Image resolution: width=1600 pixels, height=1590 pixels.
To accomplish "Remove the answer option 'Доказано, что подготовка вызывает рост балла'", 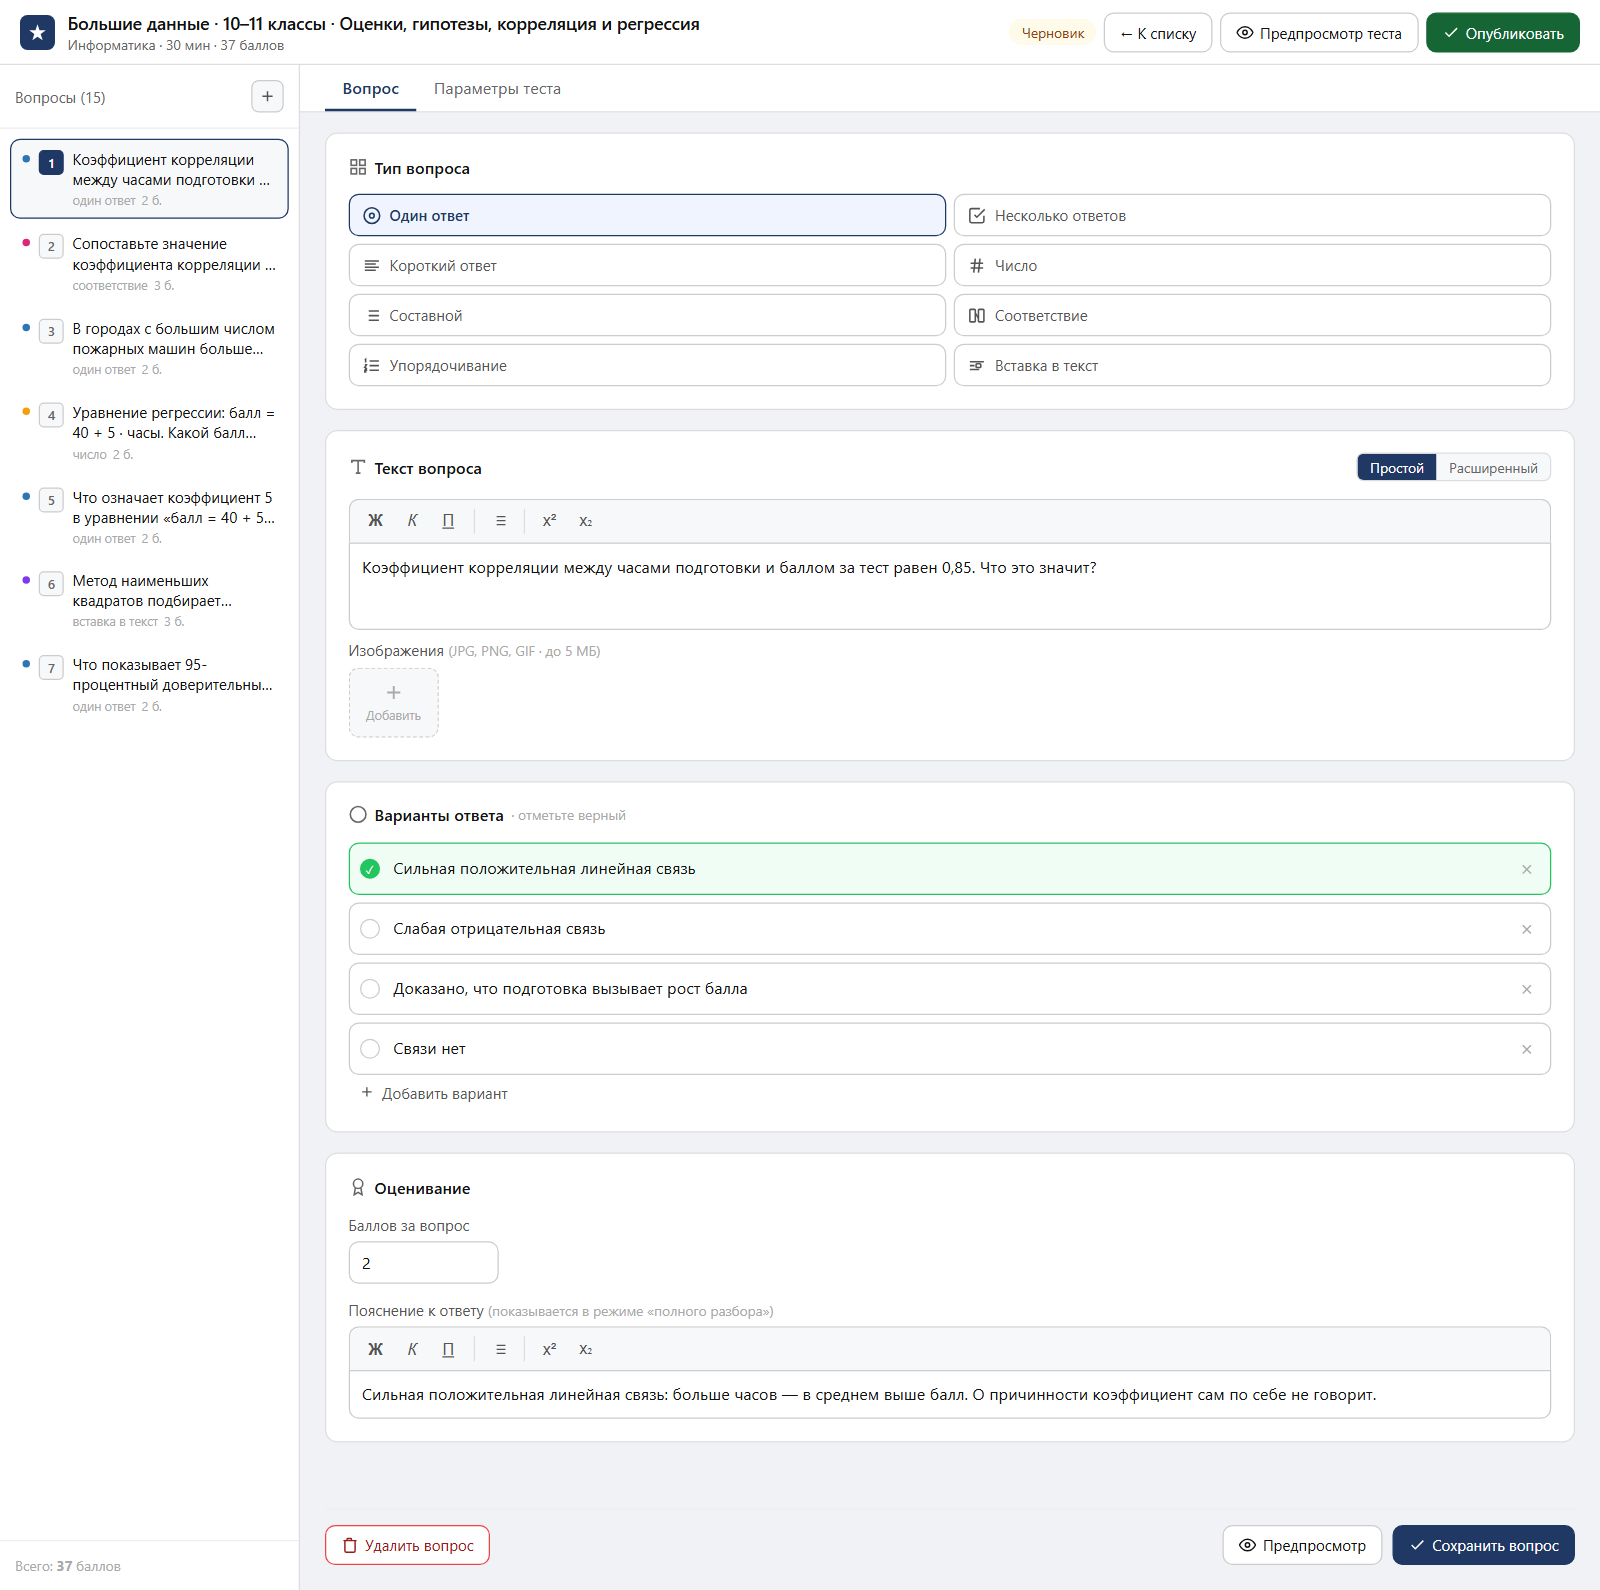I will pyautogui.click(x=1527, y=989).
